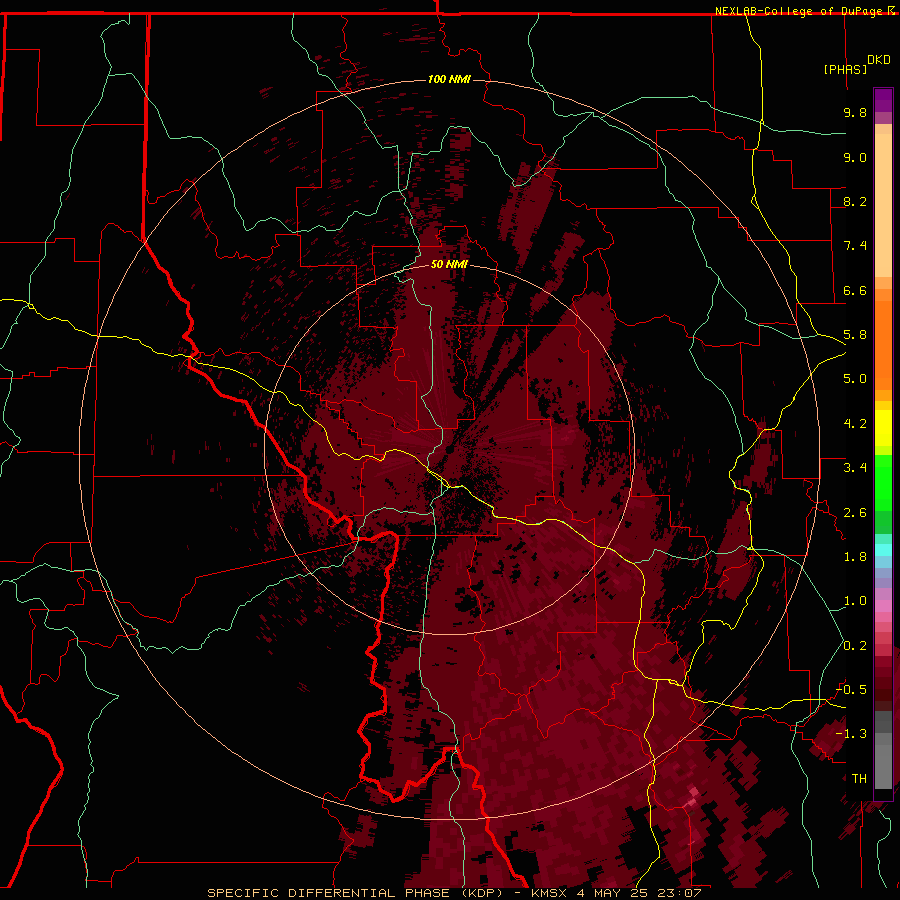Click the TH threshold label on scale
Screen dimensions: 900x900
tap(859, 779)
